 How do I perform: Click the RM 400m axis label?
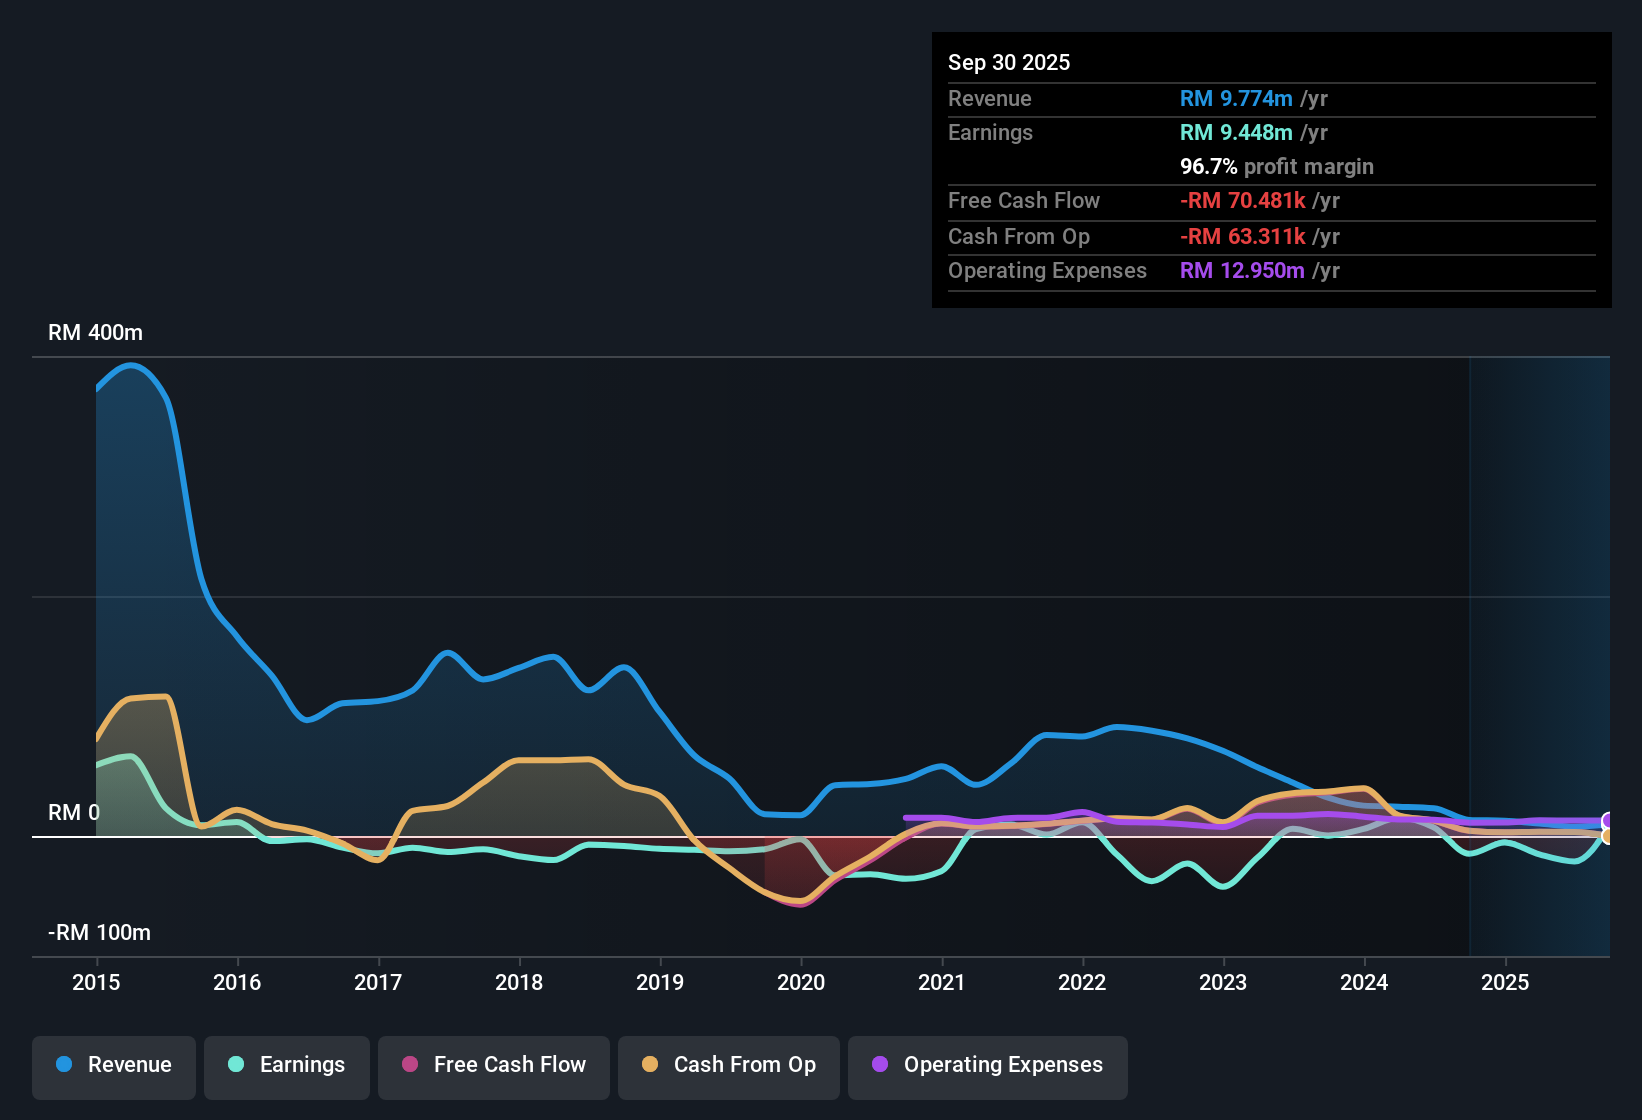click(x=96, y=332)
